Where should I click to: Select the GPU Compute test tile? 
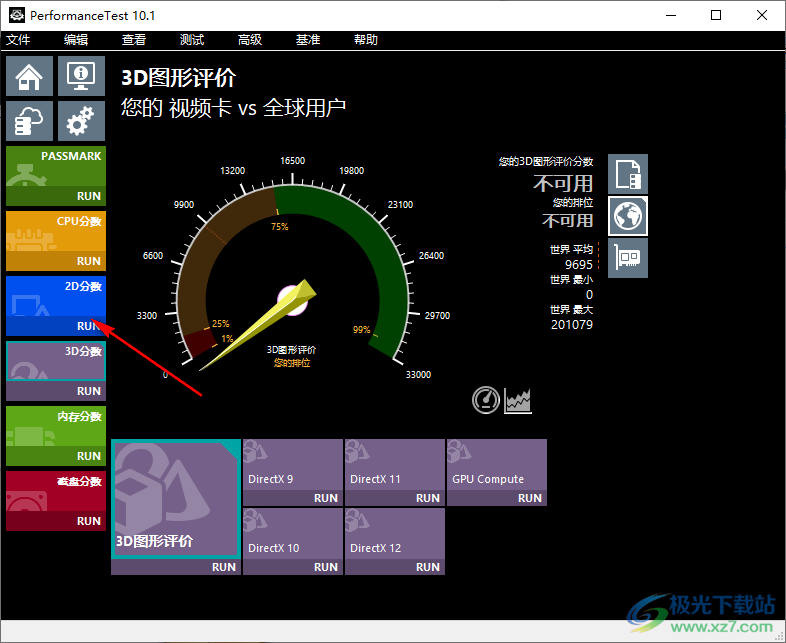[497, 465]
